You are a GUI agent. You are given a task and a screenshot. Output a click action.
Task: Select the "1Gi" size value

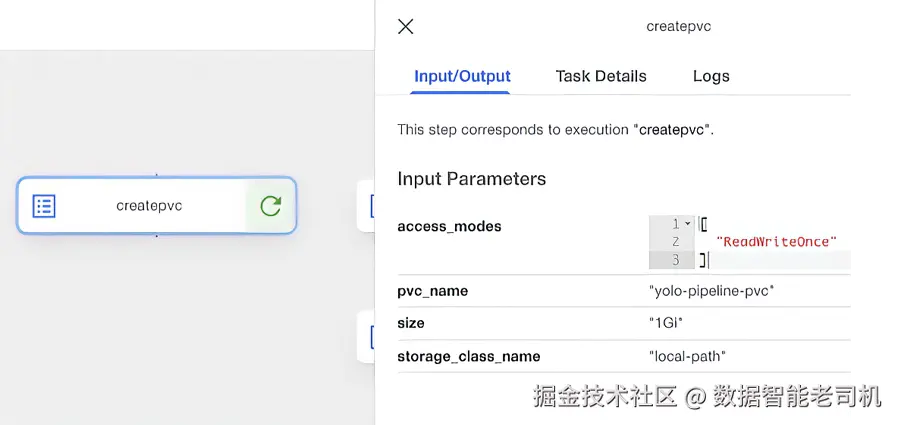pos(666,323)
